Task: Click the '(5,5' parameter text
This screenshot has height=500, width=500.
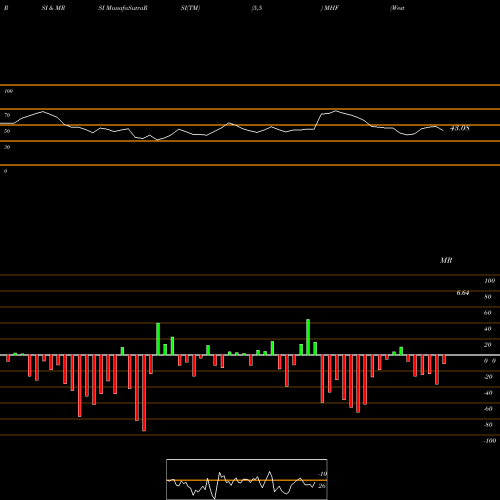Action: point(257,8)
